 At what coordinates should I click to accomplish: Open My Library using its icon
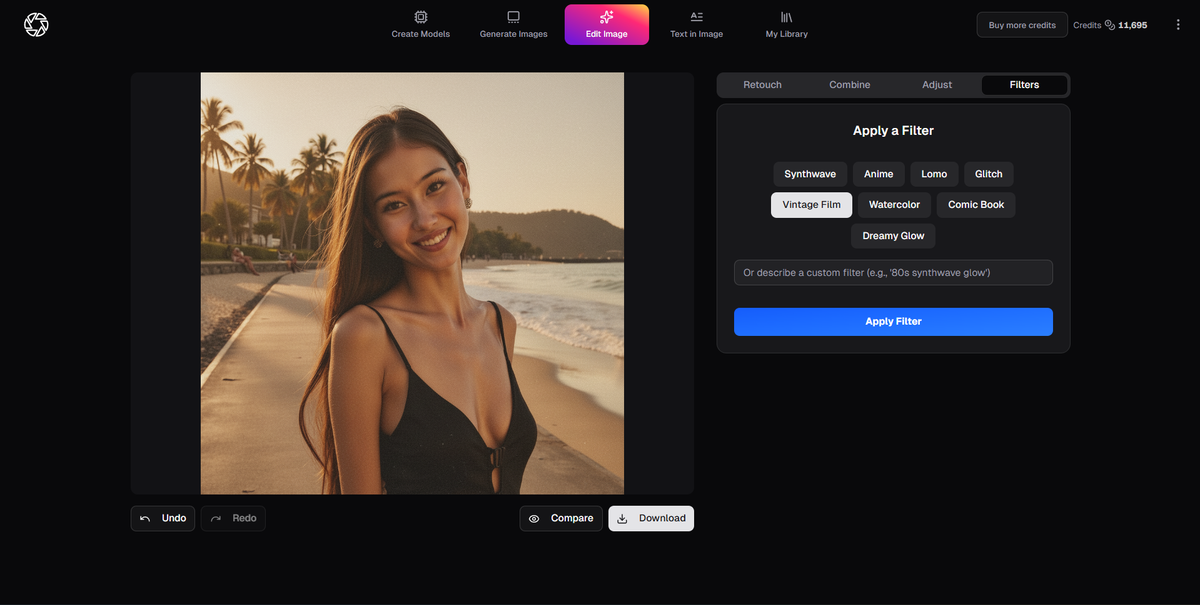786,17
